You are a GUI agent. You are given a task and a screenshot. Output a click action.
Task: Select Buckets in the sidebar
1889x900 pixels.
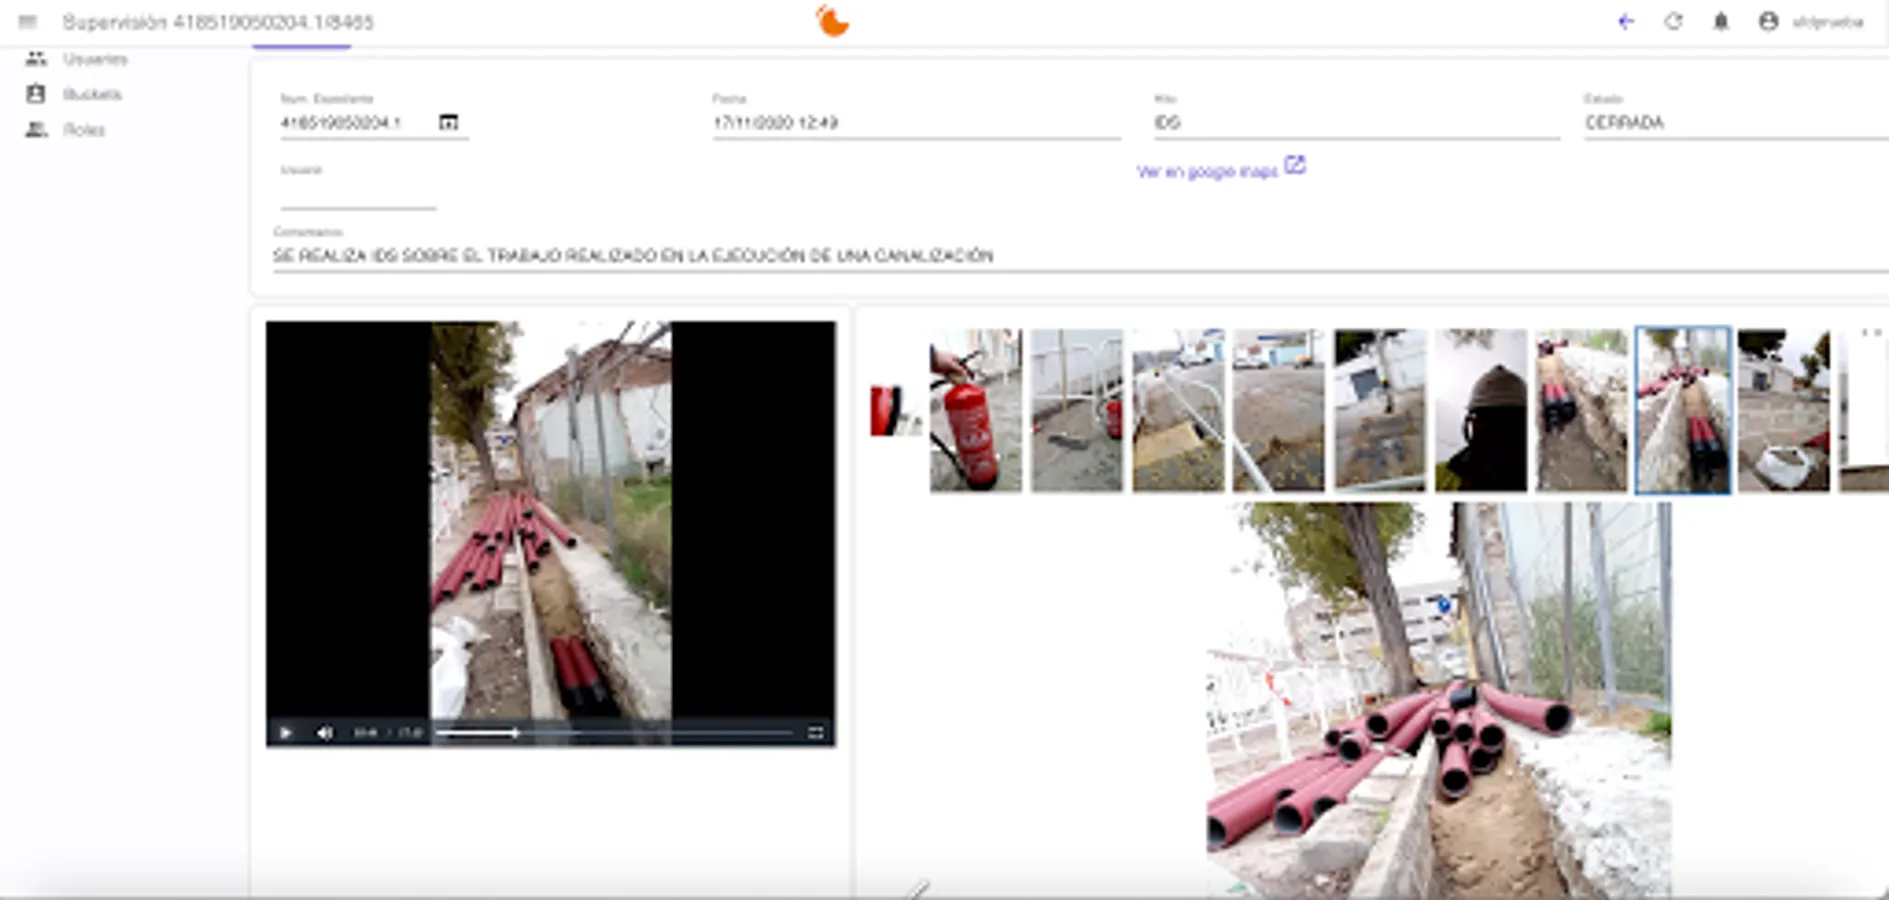36,93
